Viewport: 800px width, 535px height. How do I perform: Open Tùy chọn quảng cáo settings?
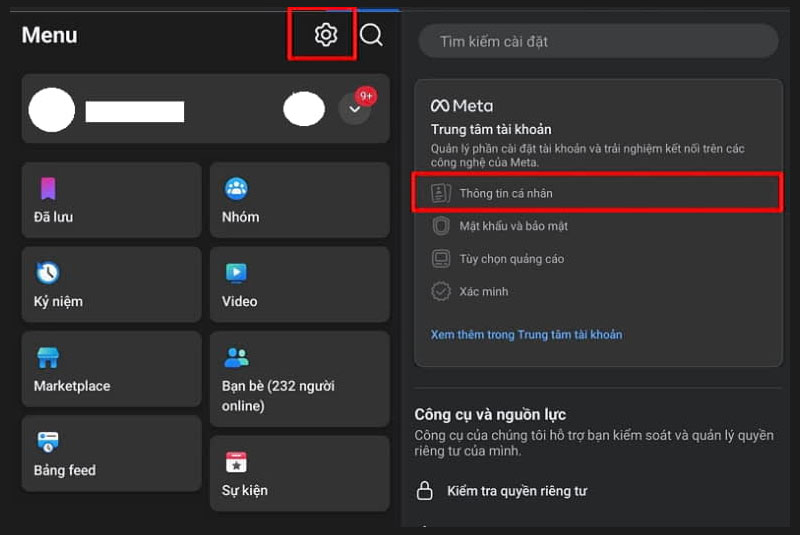(x=511, y=259)
